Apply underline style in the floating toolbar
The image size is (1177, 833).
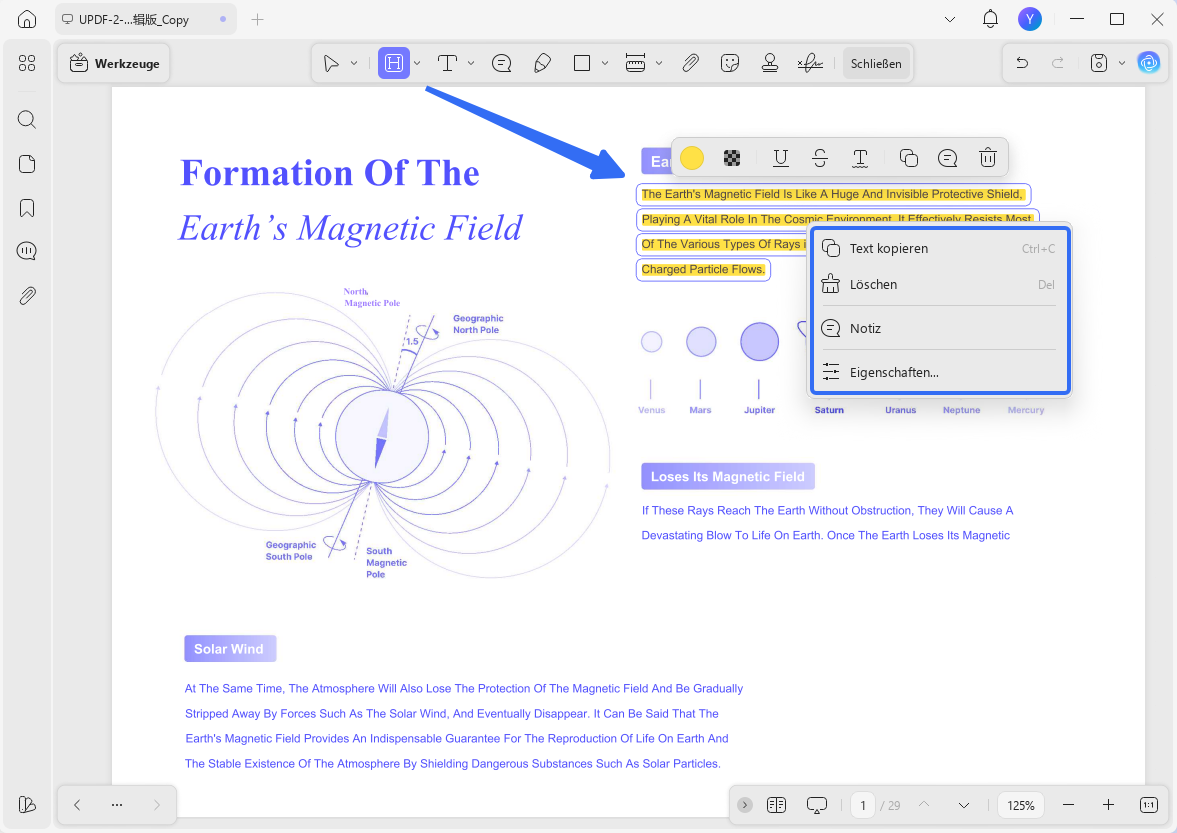[x=781, y=158]
